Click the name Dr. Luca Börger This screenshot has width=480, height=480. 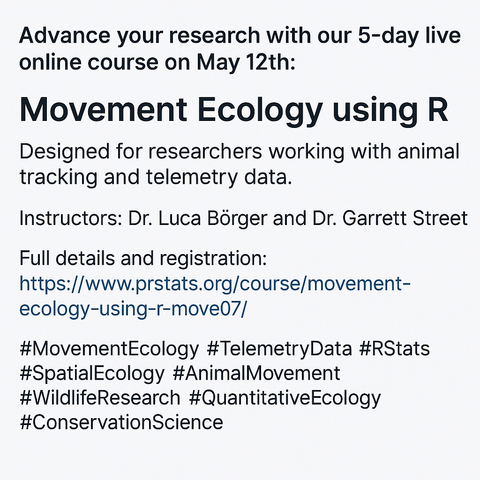click(x=198, y=219)
